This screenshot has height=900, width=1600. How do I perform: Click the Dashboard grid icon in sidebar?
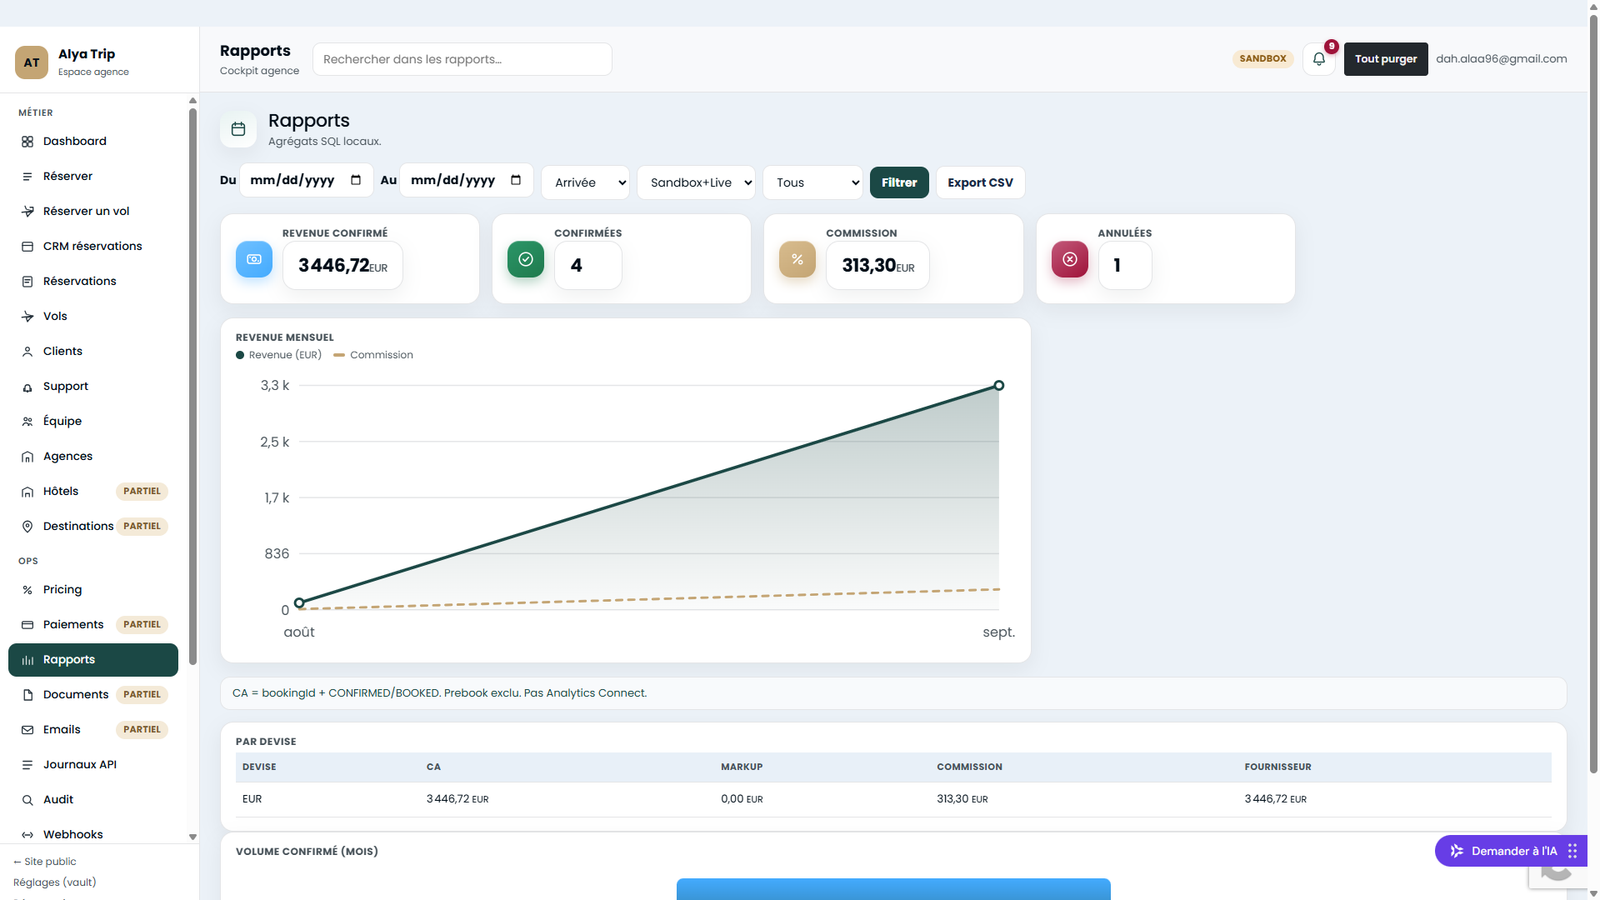point(28,142)
